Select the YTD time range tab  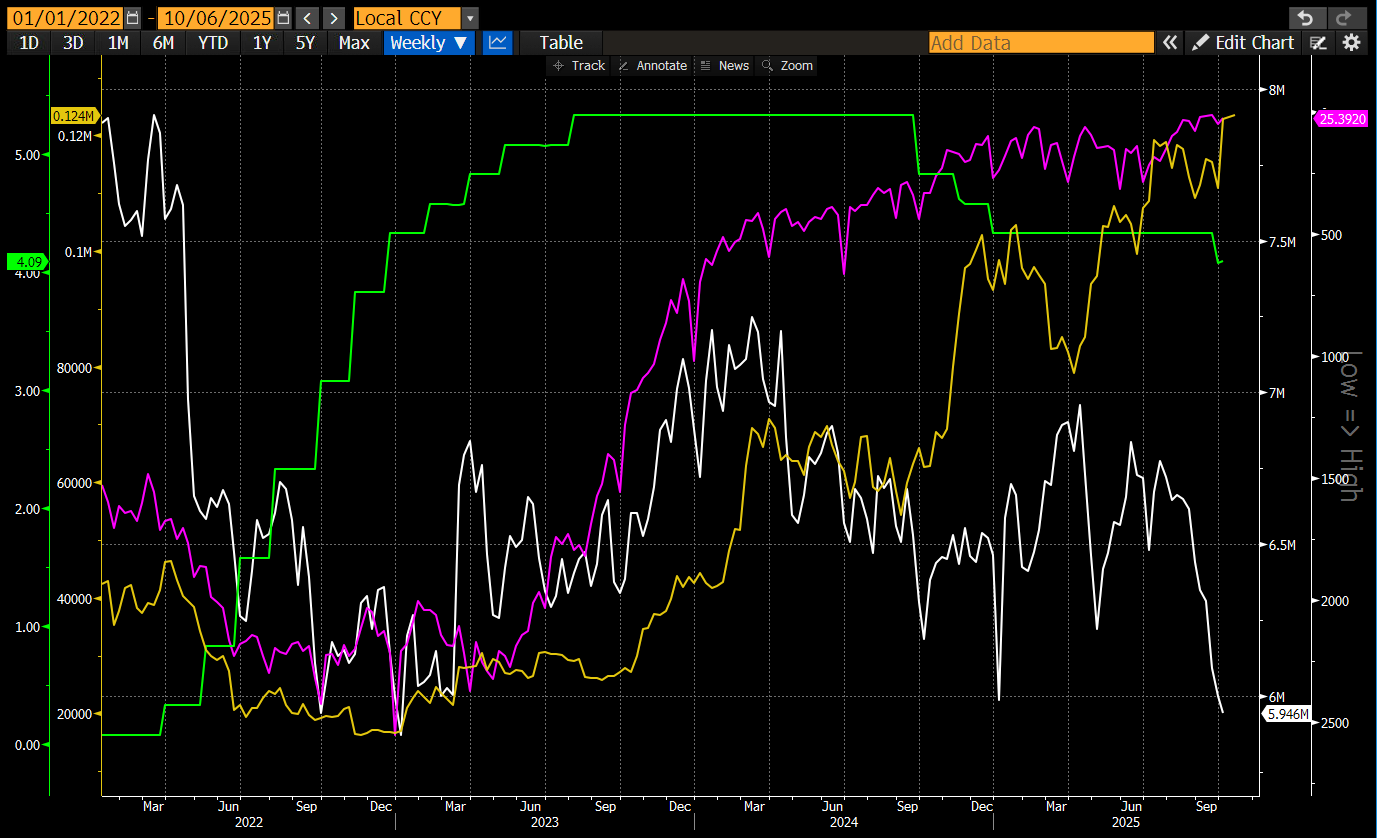[x=212, y=42]
